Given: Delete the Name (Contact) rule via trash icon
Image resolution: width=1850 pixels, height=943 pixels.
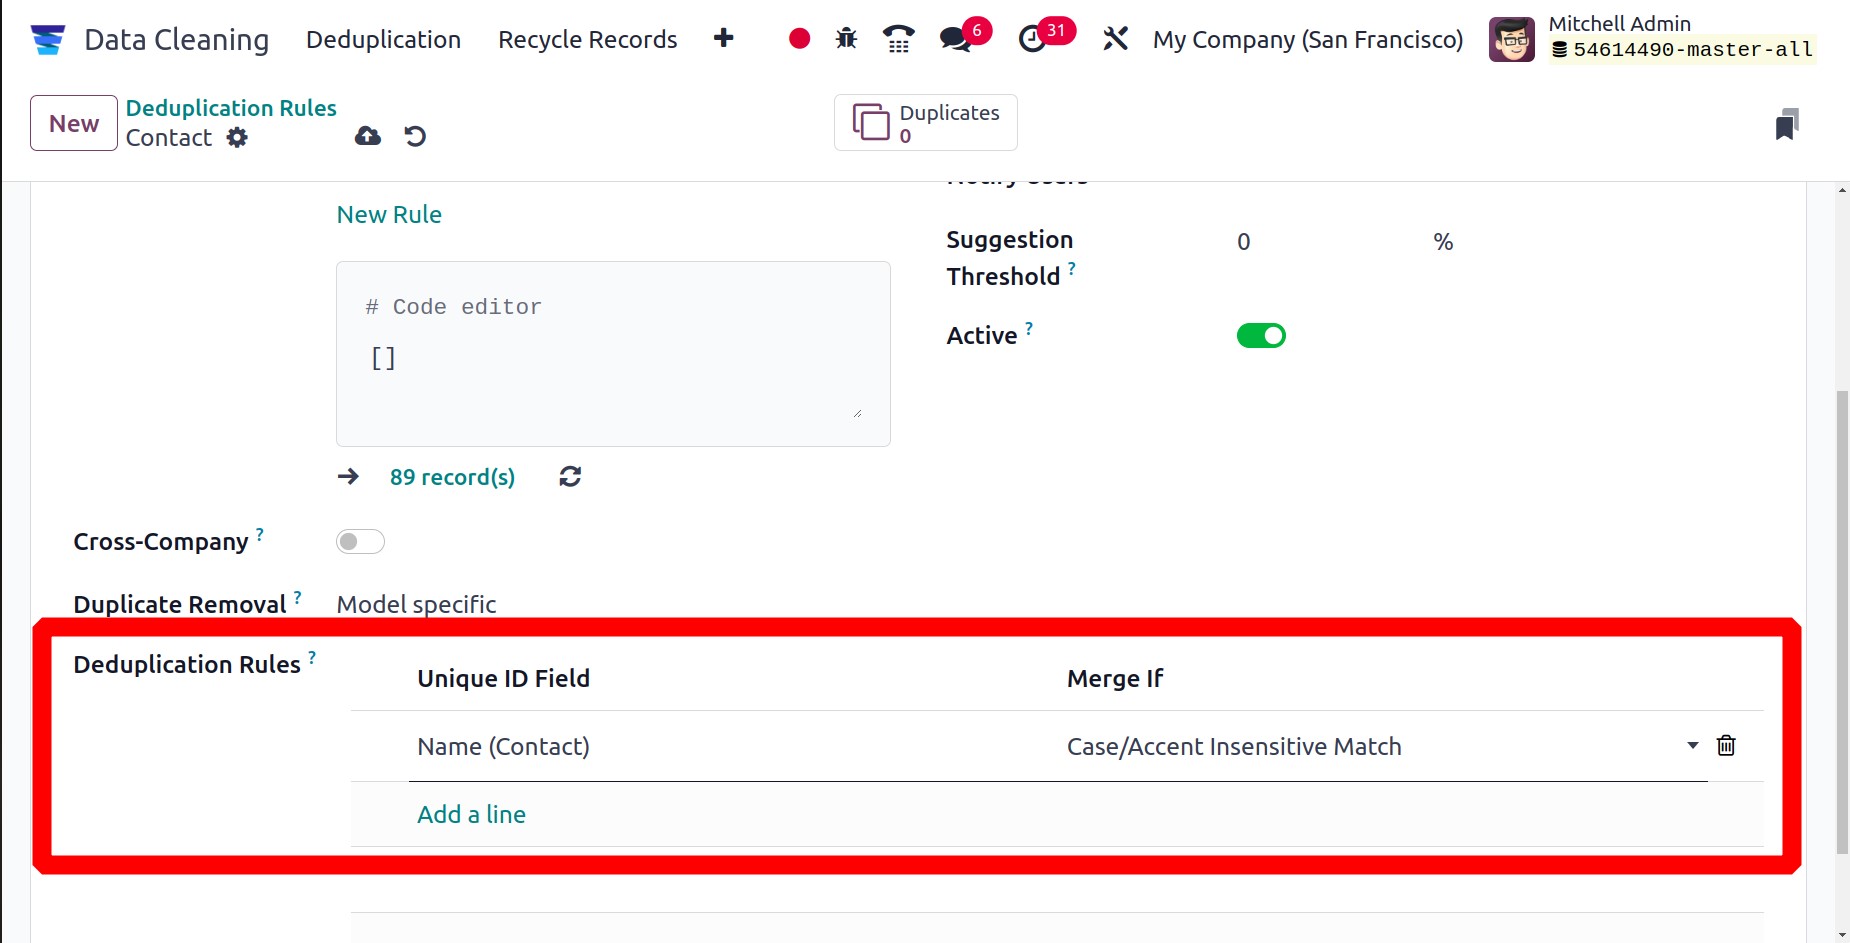Looking at the screenshot, I should coord(1726,745).
